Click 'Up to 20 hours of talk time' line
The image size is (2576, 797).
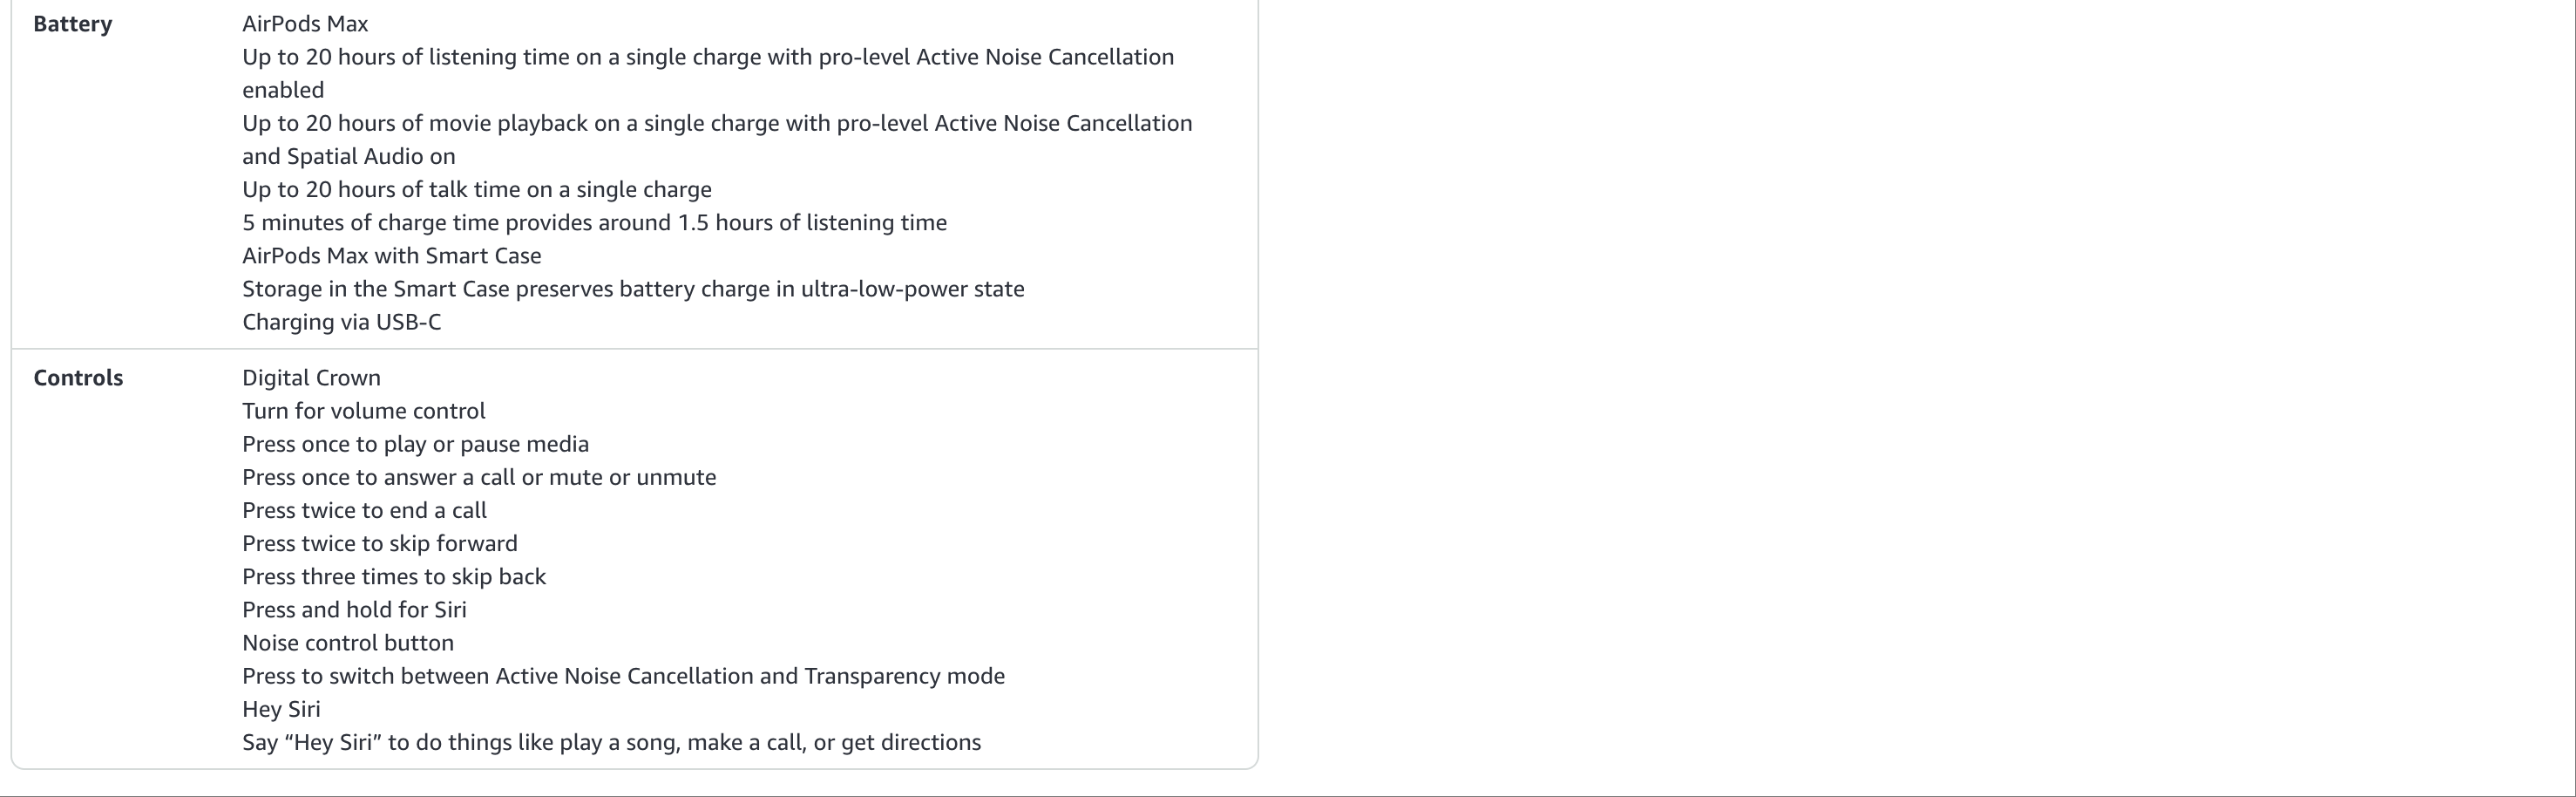pyautogui.click(x=477, y=189)
